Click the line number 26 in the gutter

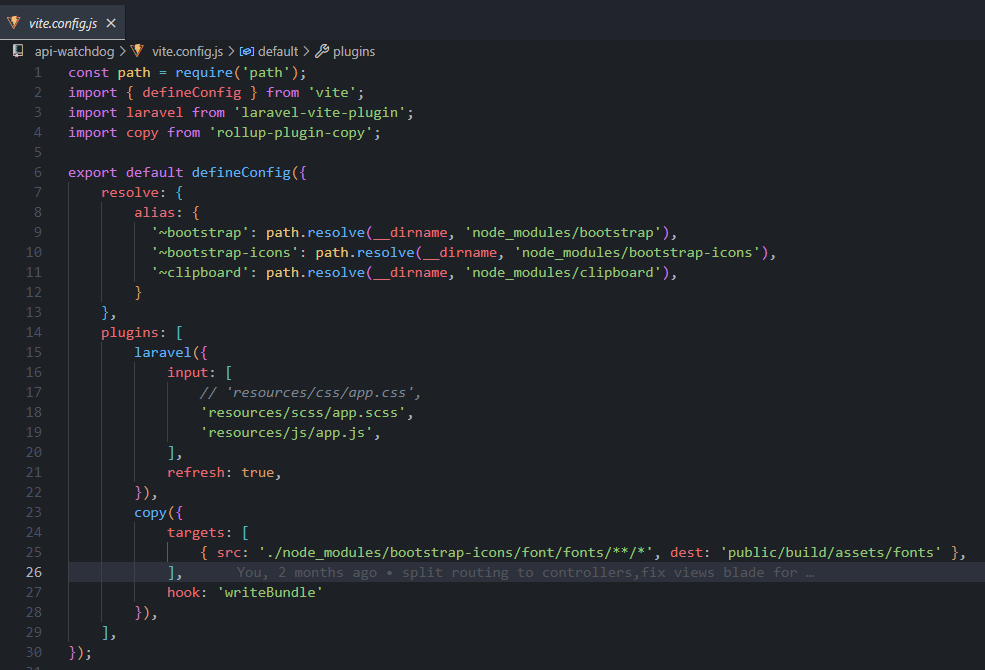coord(34,572)
